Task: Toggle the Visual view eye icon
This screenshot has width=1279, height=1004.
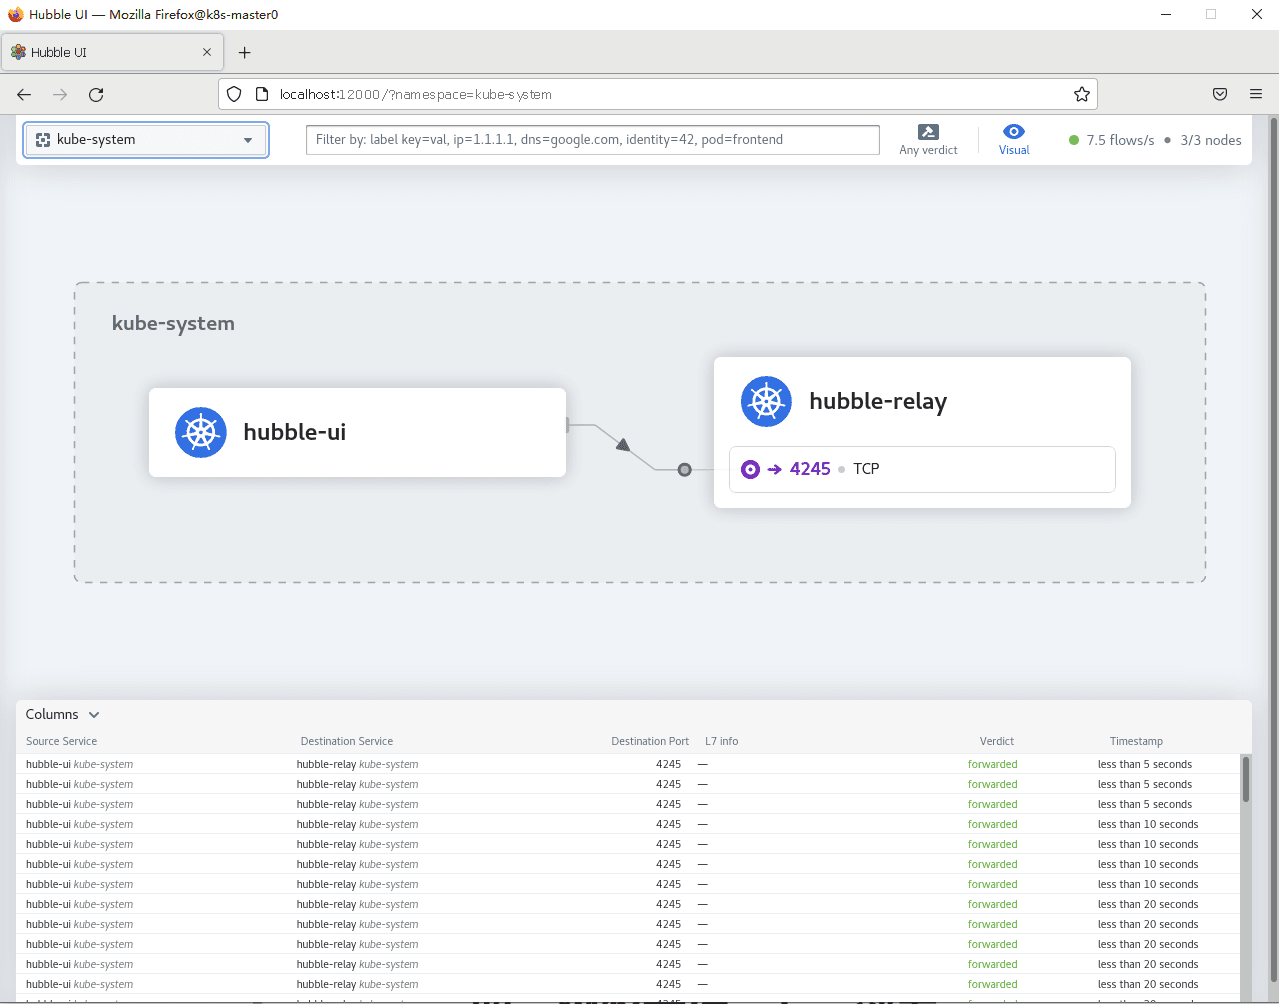Action: point(1014,132)
